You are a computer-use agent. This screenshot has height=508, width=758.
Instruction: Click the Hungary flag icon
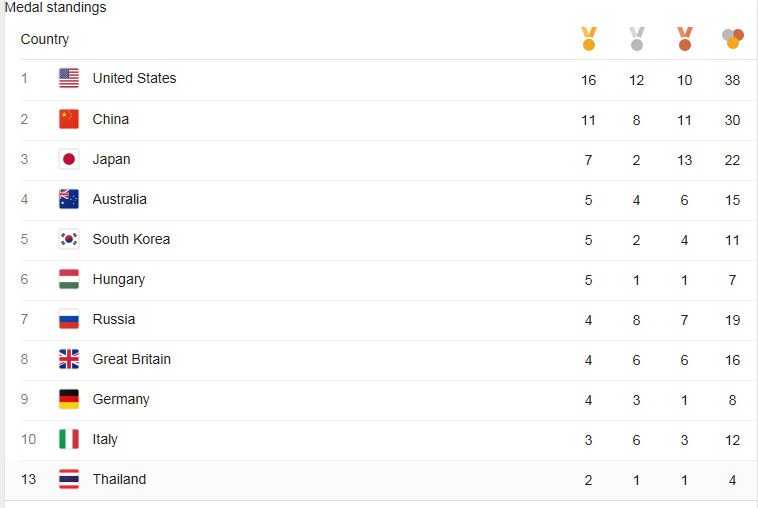(x=69, y=279)
